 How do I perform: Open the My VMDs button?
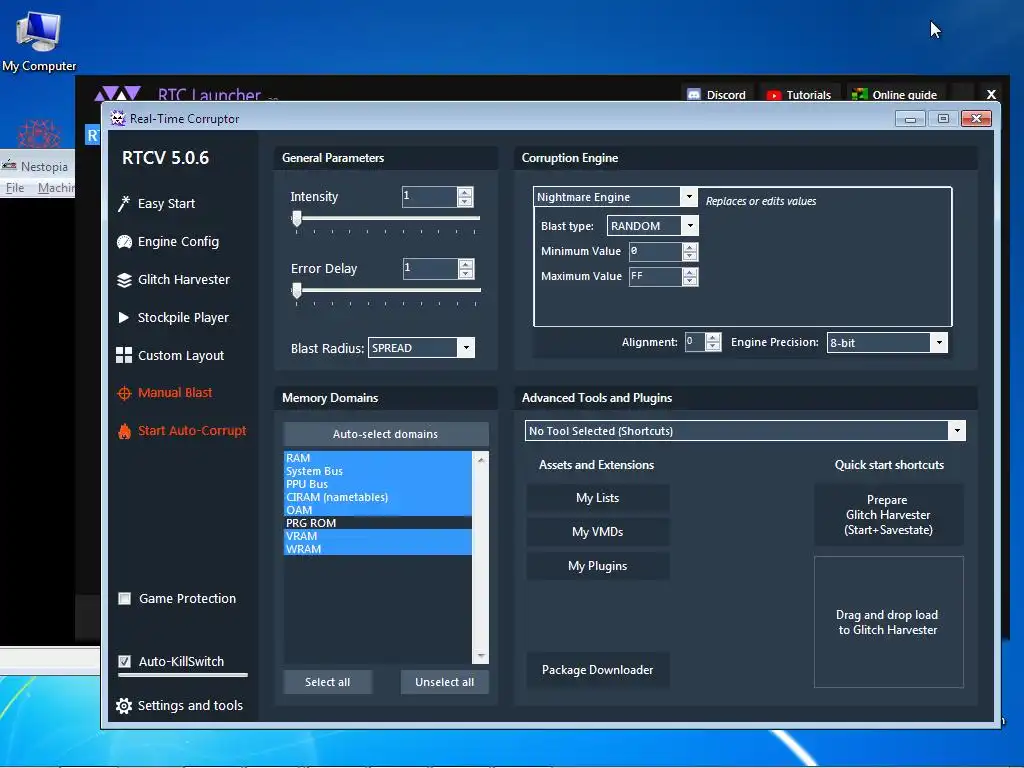pyautogui.click(x=598, y=532)
